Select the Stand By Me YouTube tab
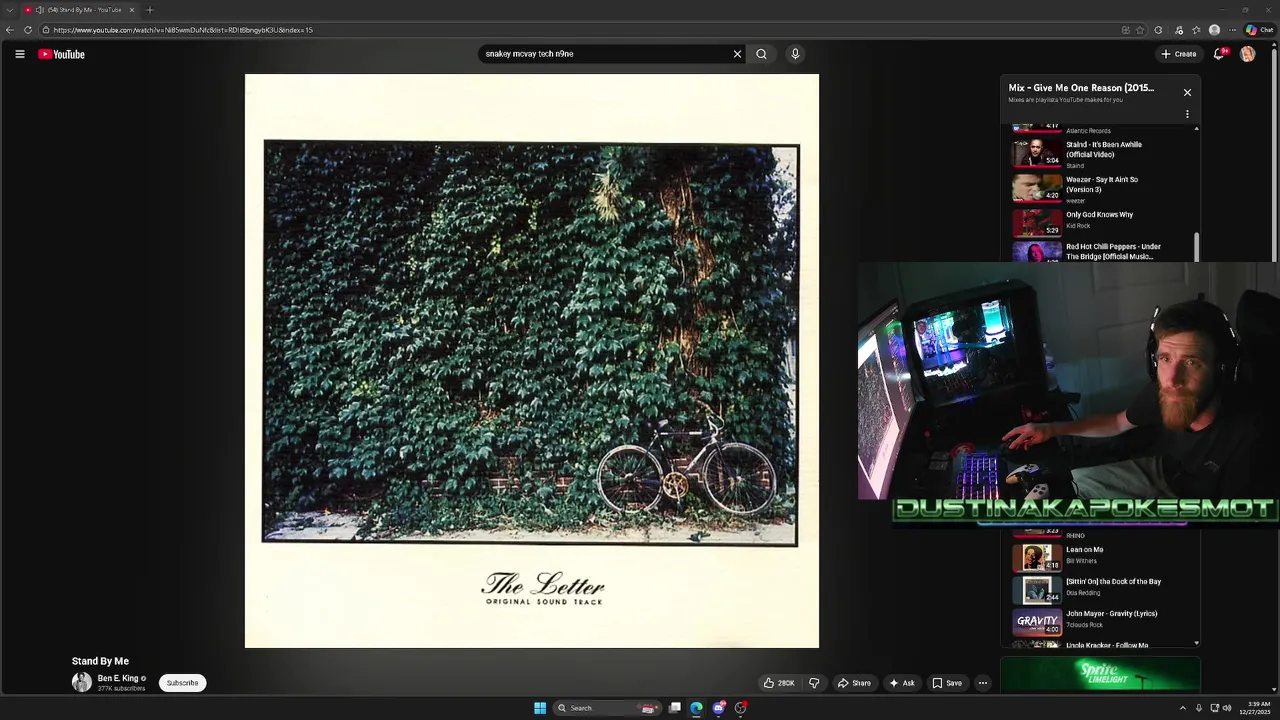This screenshot has width=1280, height=720. tap(80, 10)
